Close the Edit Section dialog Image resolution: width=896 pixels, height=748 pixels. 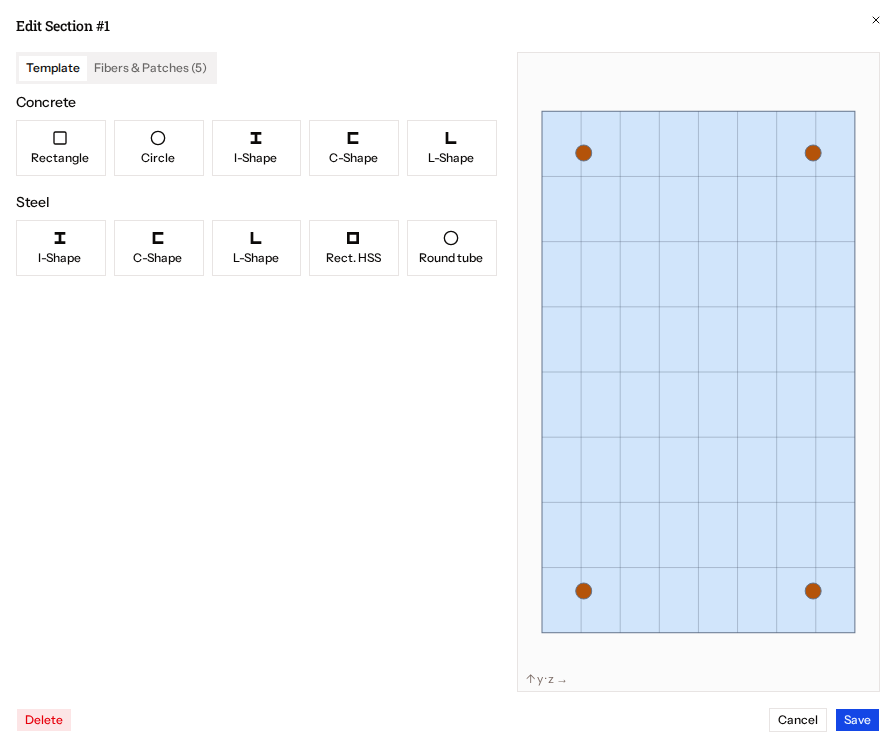tap(876, 20)
